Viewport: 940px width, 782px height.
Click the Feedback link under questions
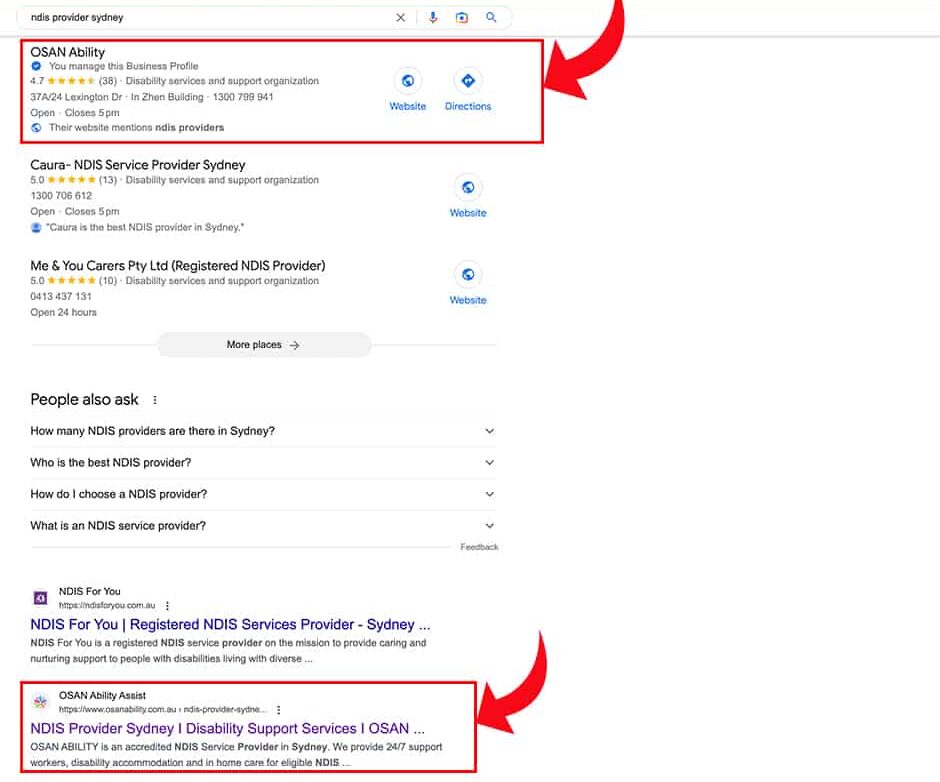point(479,547)
